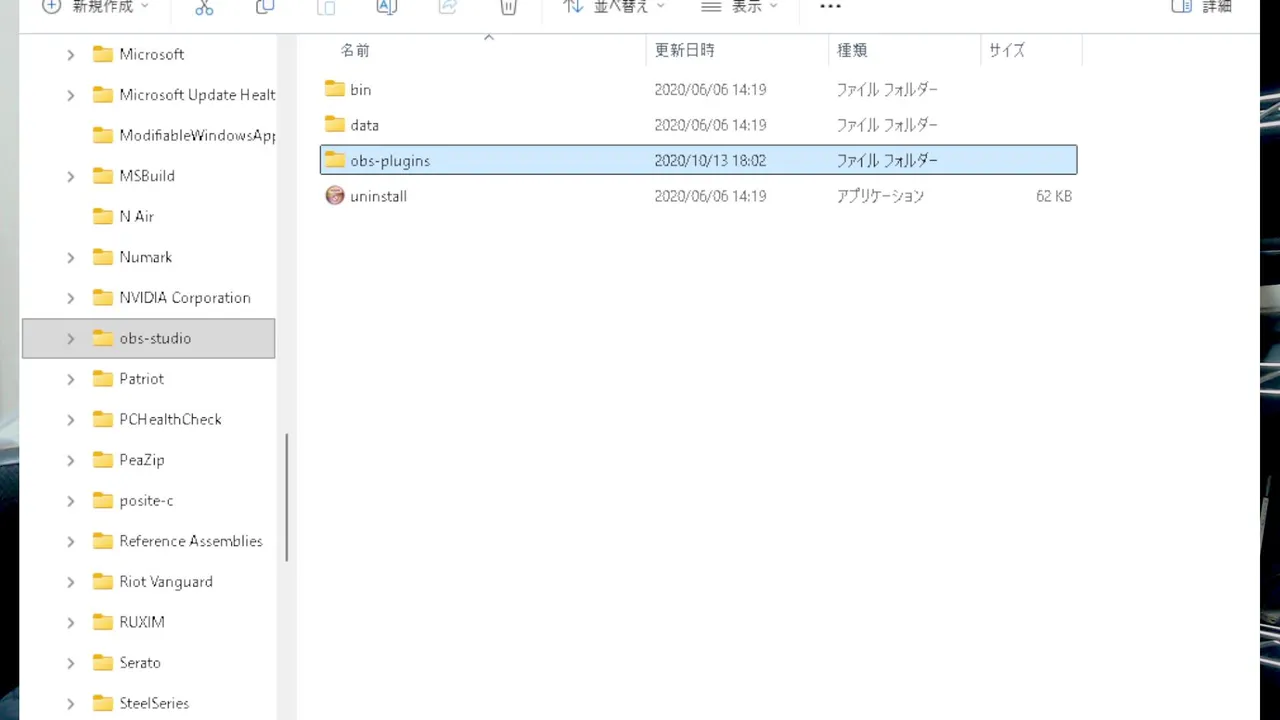Expand the PeaZip tree folder
Screen dimensions: 1280x720
(x=70, y=460)
